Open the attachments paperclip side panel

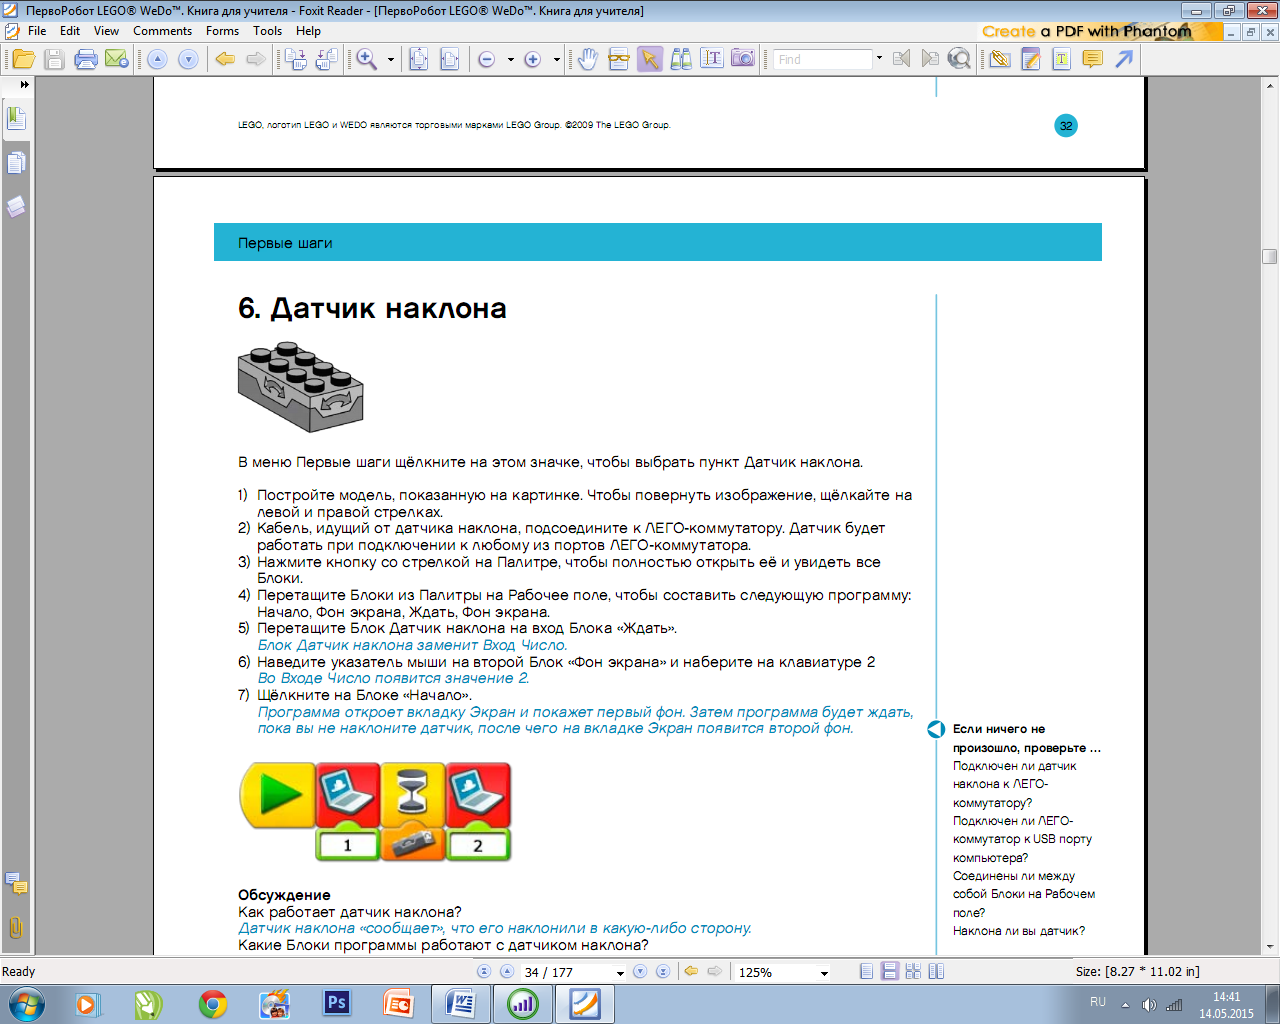pyautogui.click(x=16, y=927)
